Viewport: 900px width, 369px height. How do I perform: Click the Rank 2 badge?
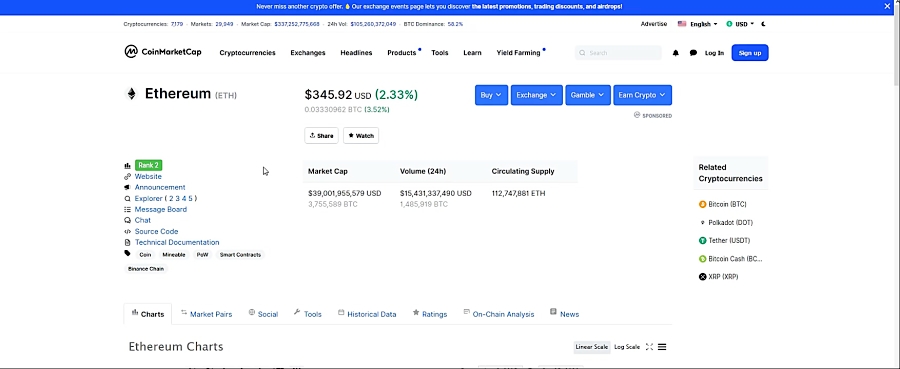(x=148, y=165)
